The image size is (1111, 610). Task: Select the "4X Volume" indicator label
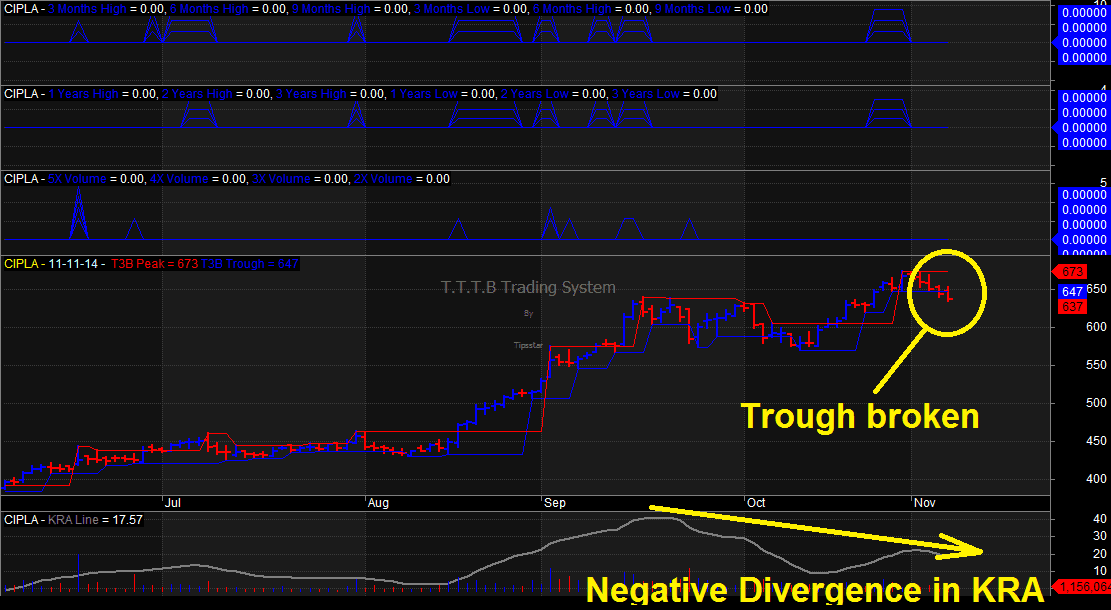179,179
